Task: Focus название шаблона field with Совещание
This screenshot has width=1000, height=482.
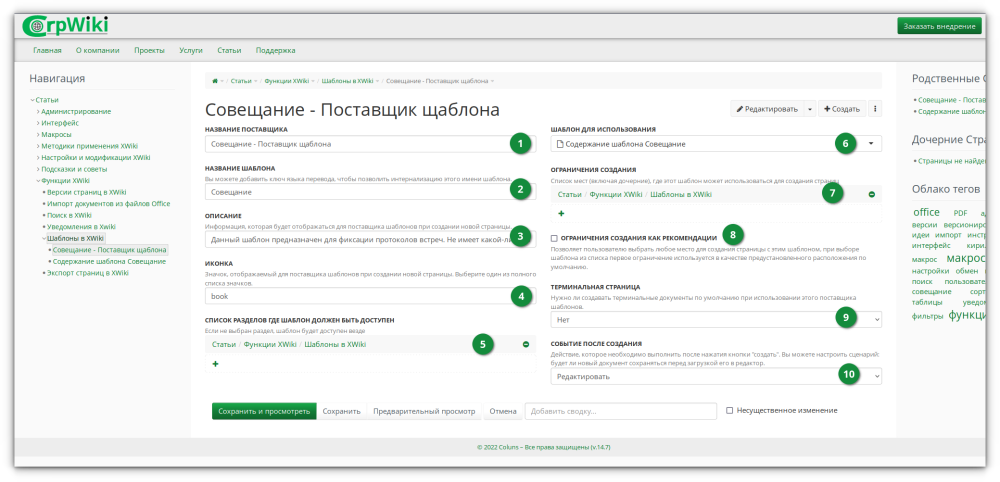Action: click(x=371, y=192)
